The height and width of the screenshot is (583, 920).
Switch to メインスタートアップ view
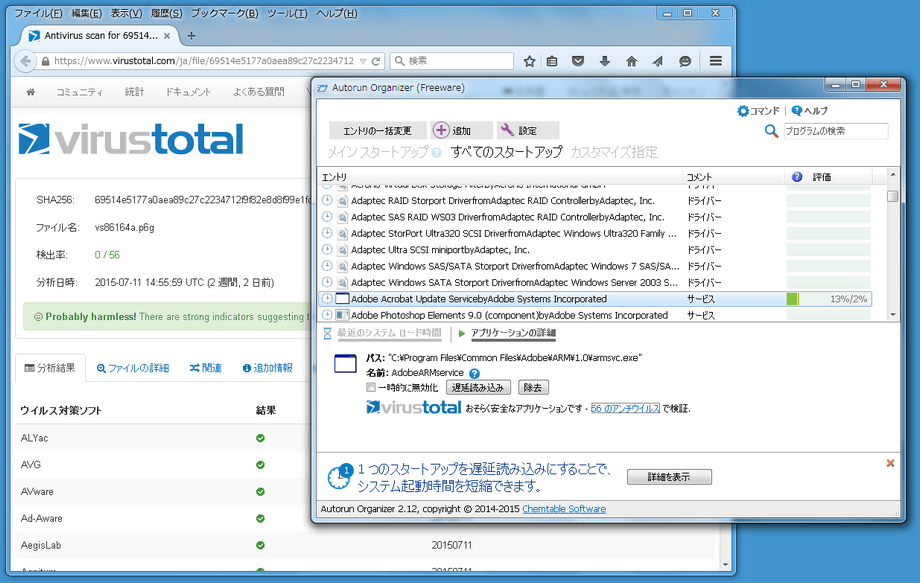point(377,152)
